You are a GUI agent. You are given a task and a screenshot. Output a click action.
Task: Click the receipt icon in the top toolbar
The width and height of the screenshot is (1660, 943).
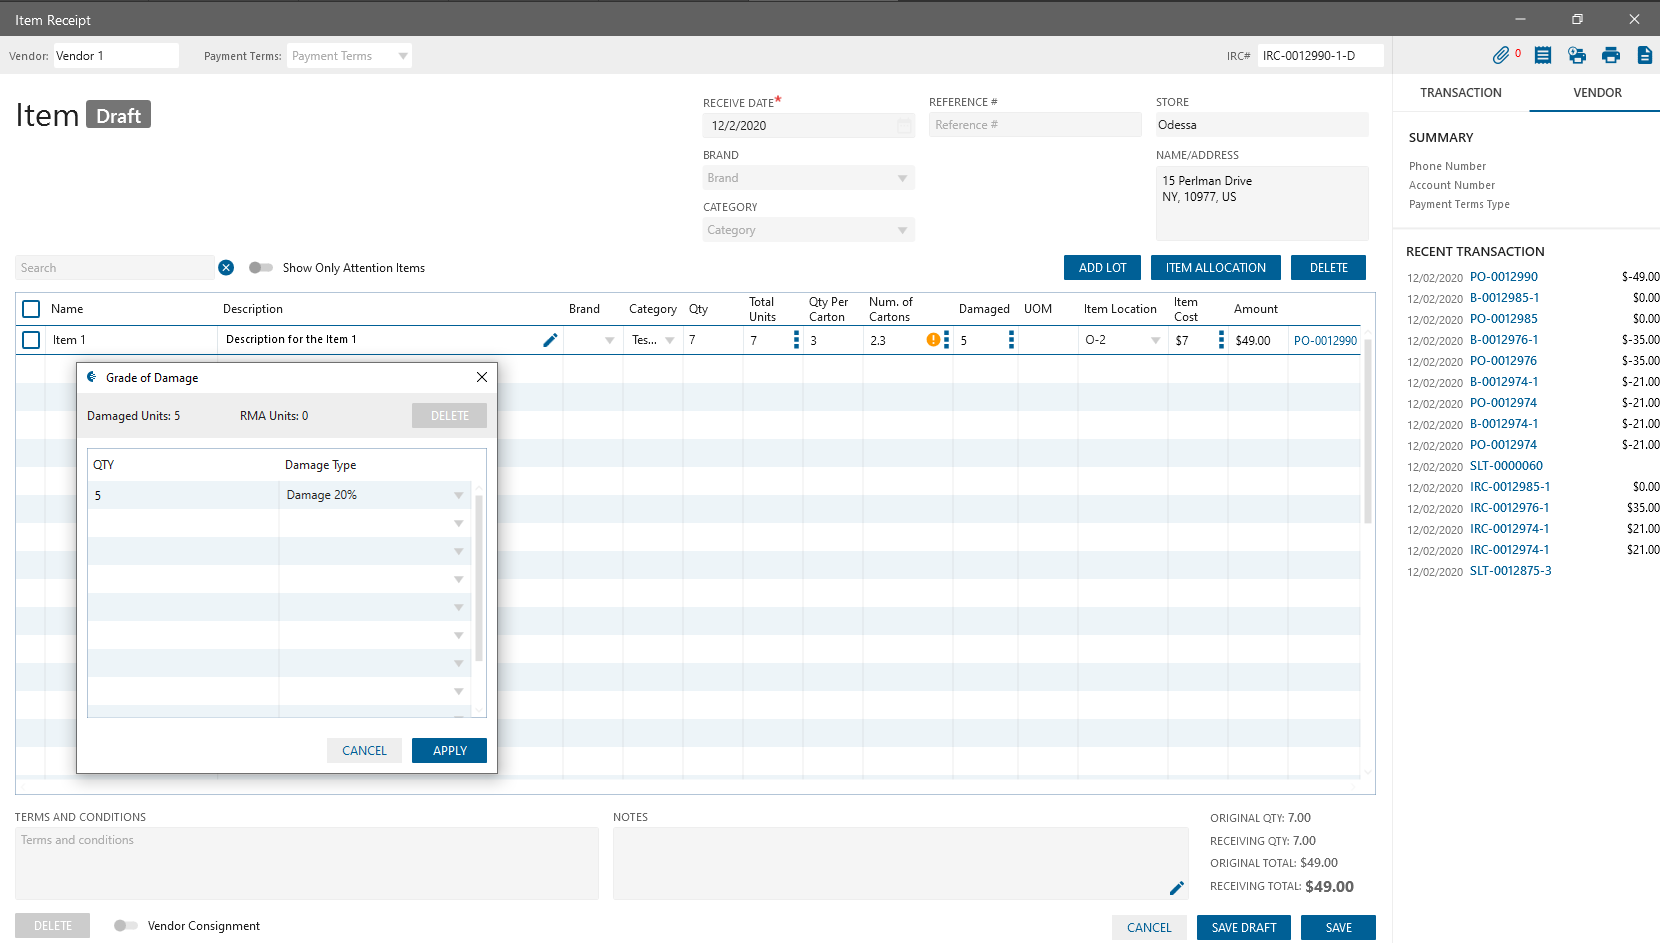1543,56
